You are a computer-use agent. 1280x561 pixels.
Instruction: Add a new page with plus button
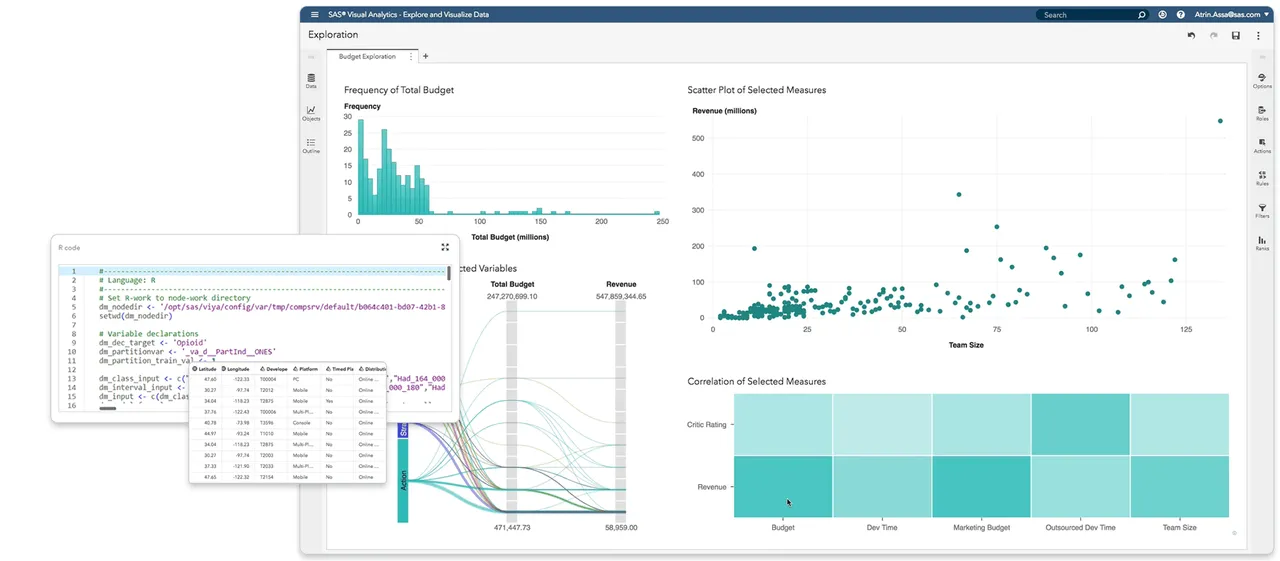coord(425,57)
